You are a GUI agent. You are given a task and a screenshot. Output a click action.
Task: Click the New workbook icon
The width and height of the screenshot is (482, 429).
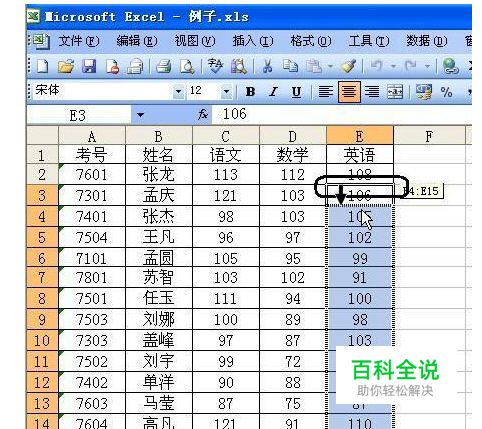click(42, 66)
